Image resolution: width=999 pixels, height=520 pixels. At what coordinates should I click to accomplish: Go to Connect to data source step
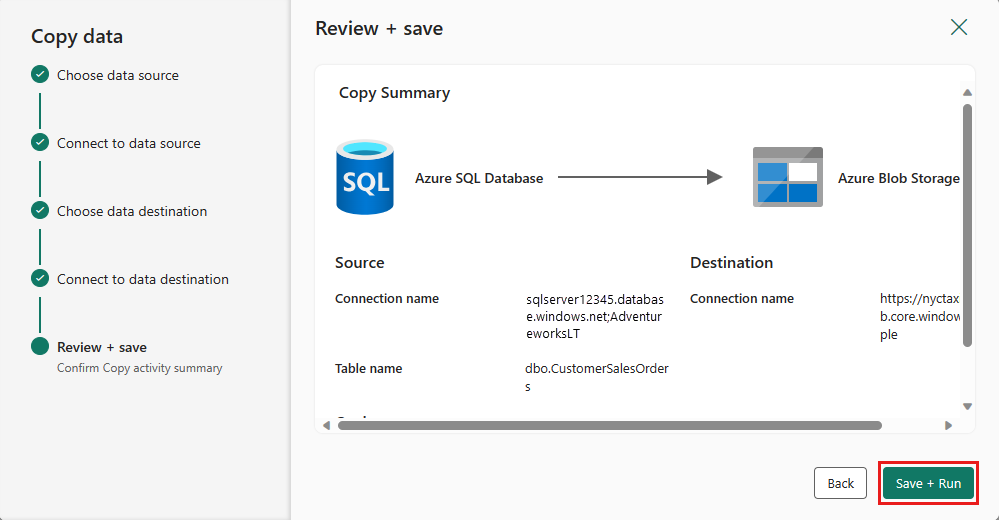coord(129,143)
